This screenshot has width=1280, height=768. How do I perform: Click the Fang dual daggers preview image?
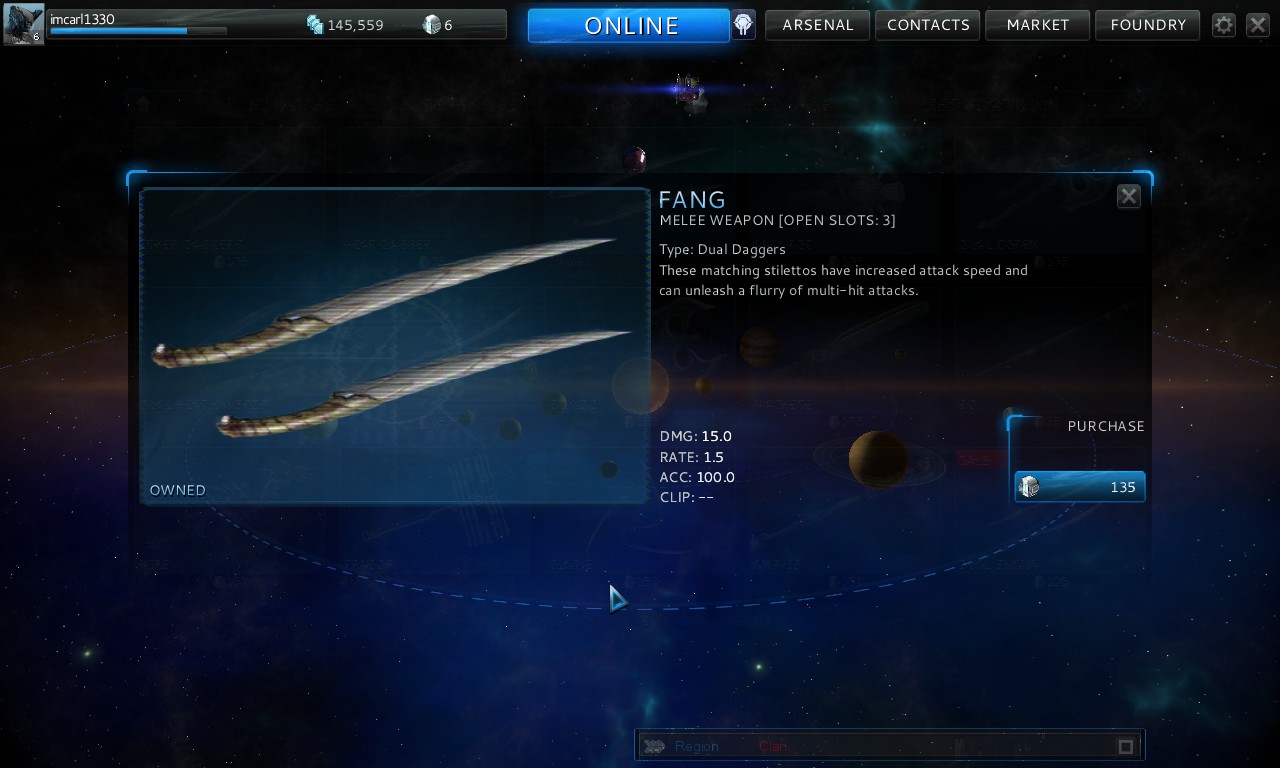coord(395,346)
